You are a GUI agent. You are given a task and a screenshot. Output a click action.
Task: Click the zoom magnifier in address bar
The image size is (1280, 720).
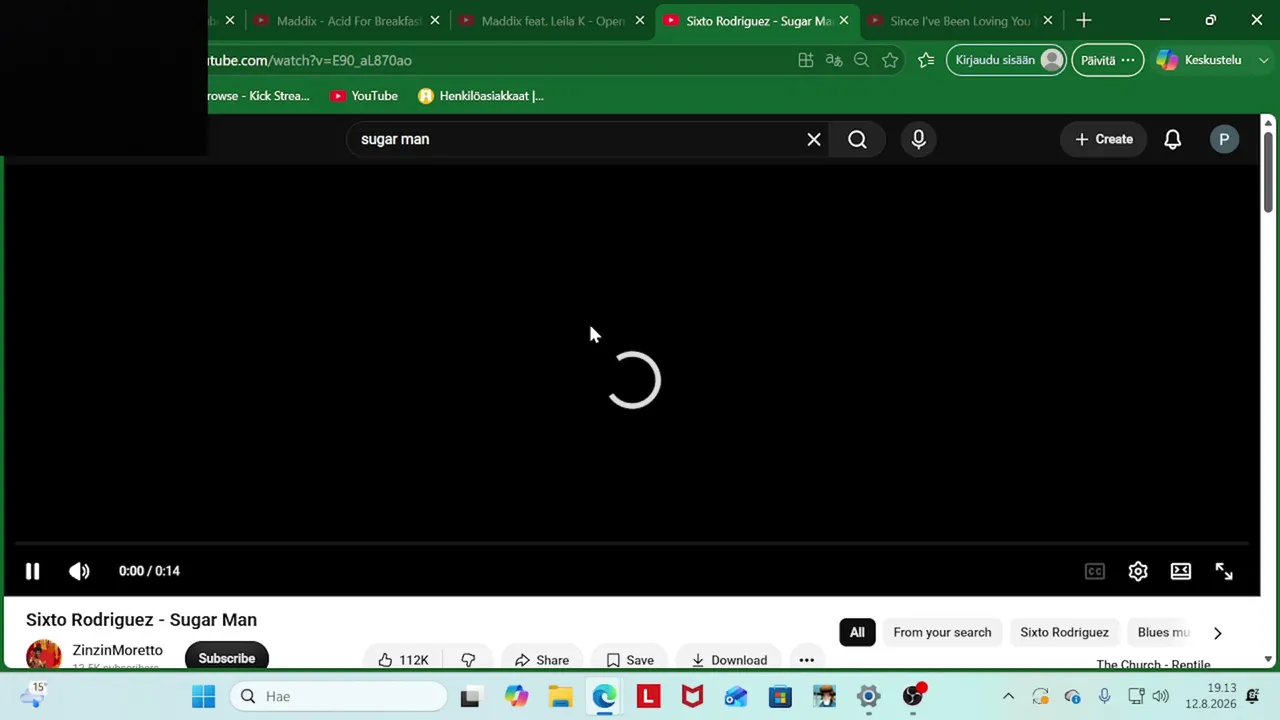point(861,60)
